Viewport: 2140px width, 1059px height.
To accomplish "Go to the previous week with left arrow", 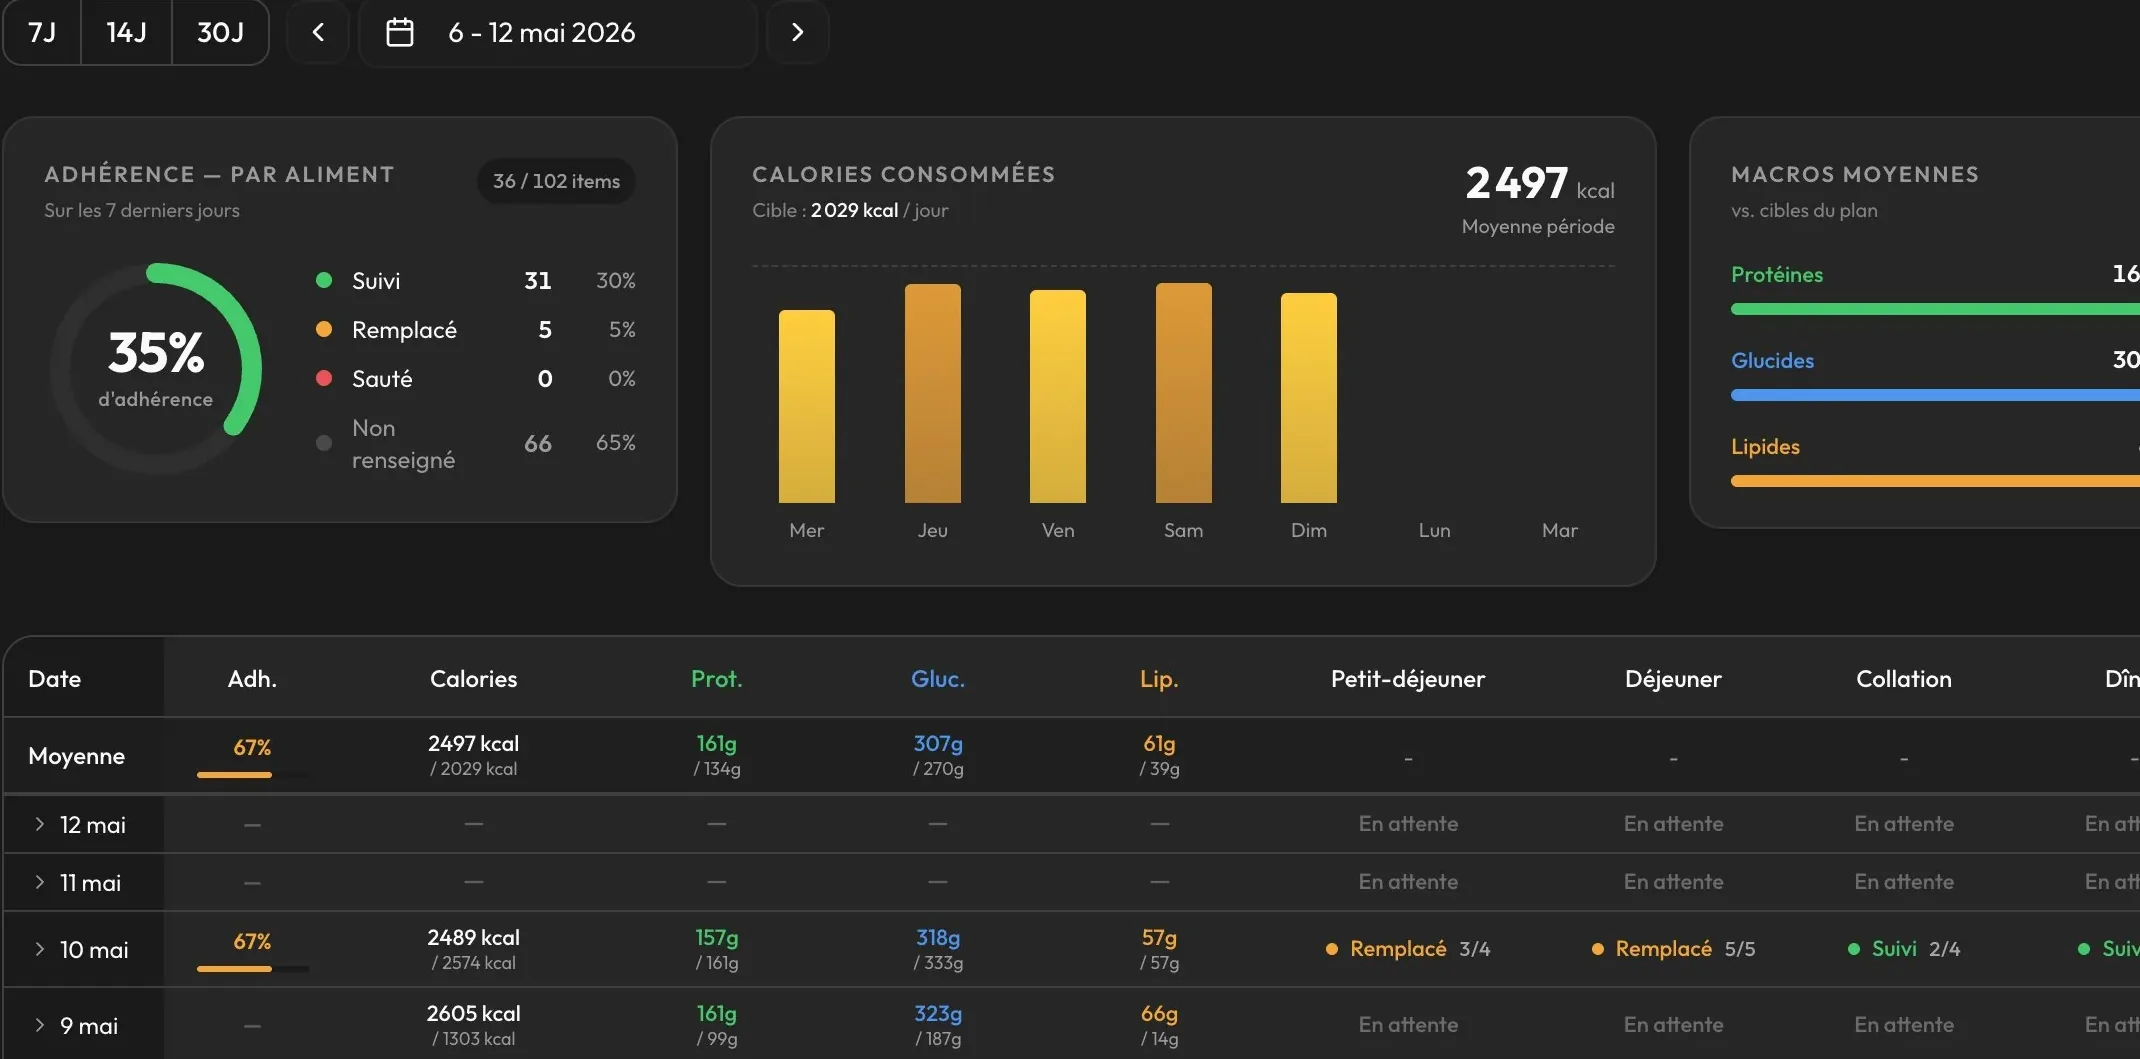I will [x=318, y=32].
